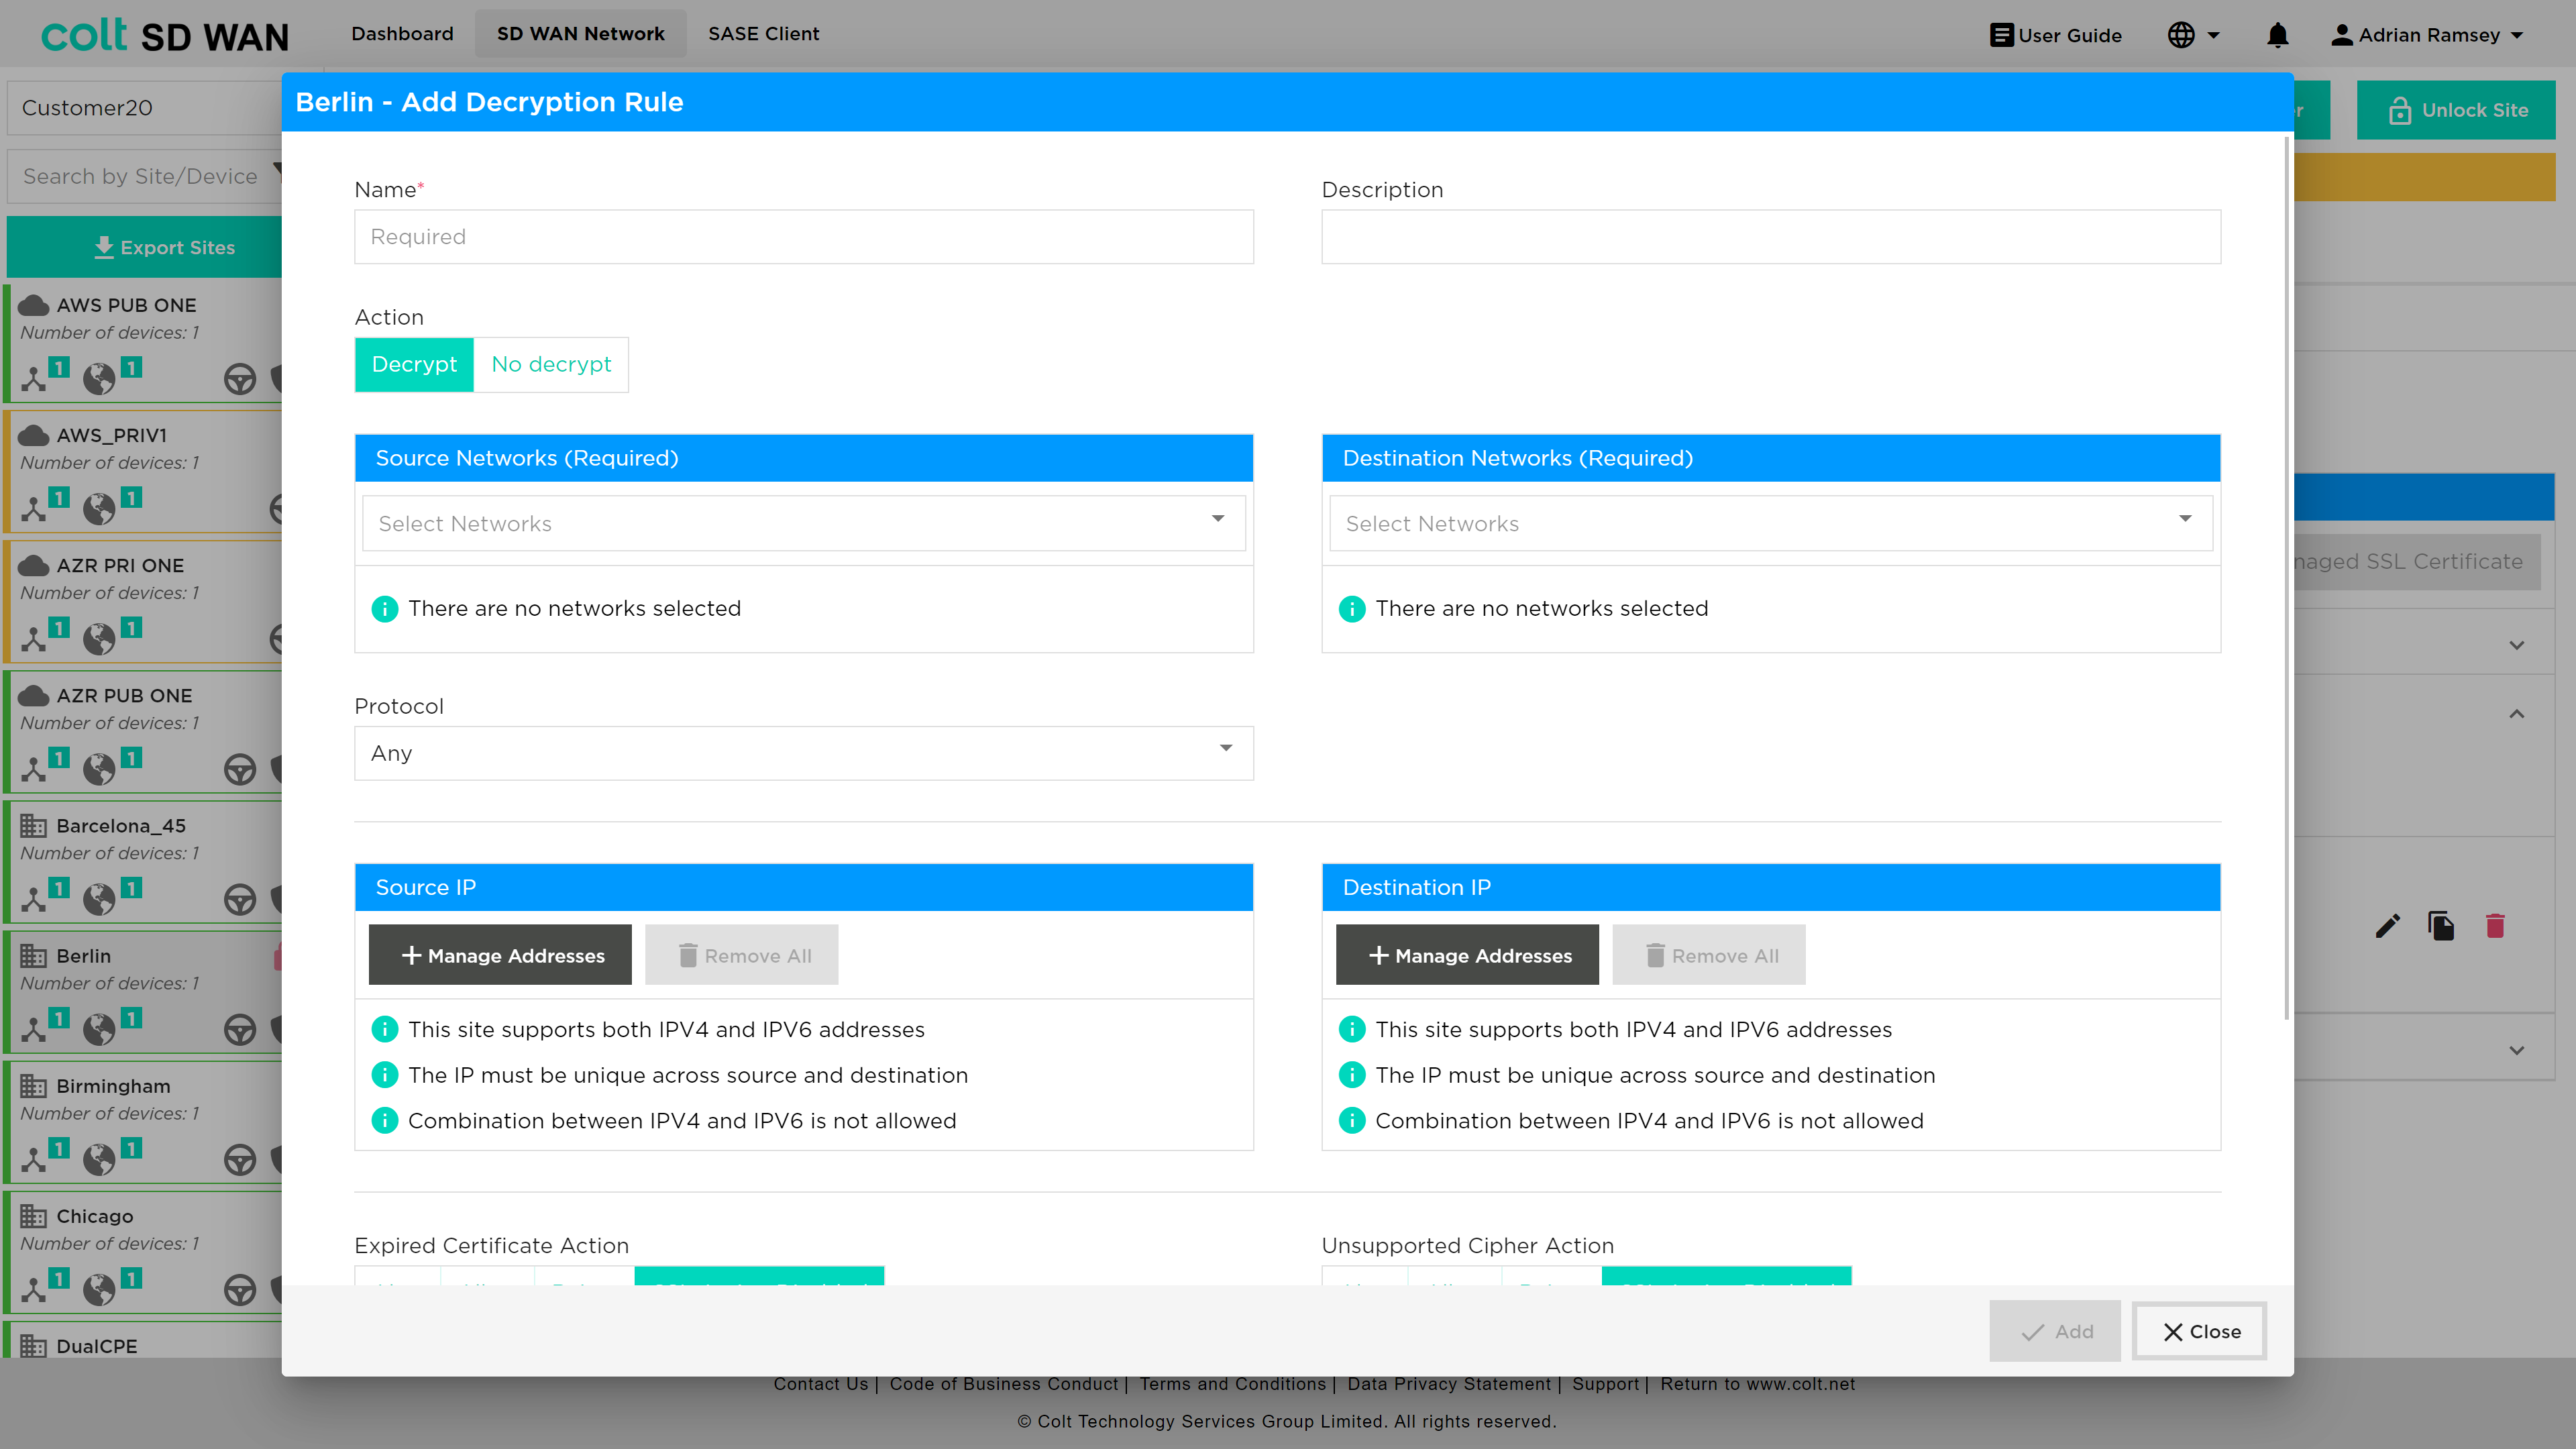Open the Protocol dropdown set to Any
Image resolution: width=2576 pixels, height=1449 pixels.
(803, 752)
